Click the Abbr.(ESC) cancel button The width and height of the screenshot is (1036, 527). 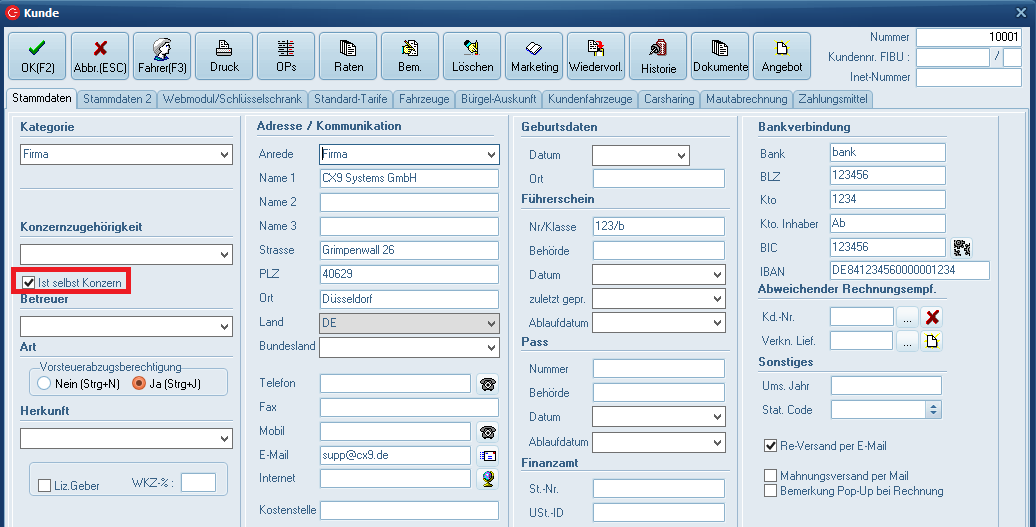point(99,56)
